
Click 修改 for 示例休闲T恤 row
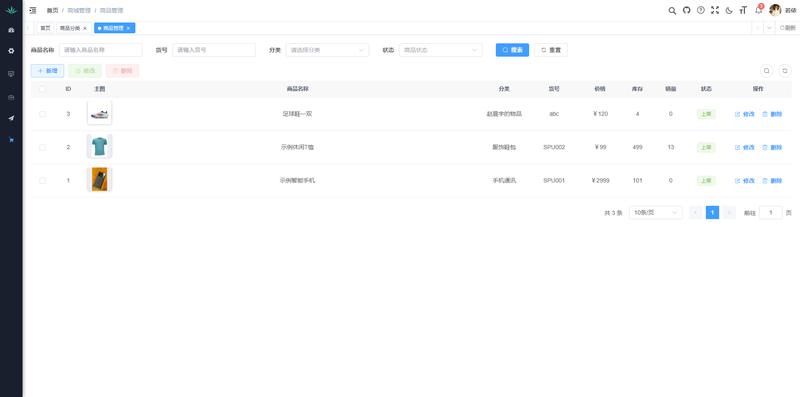(745, 147)
